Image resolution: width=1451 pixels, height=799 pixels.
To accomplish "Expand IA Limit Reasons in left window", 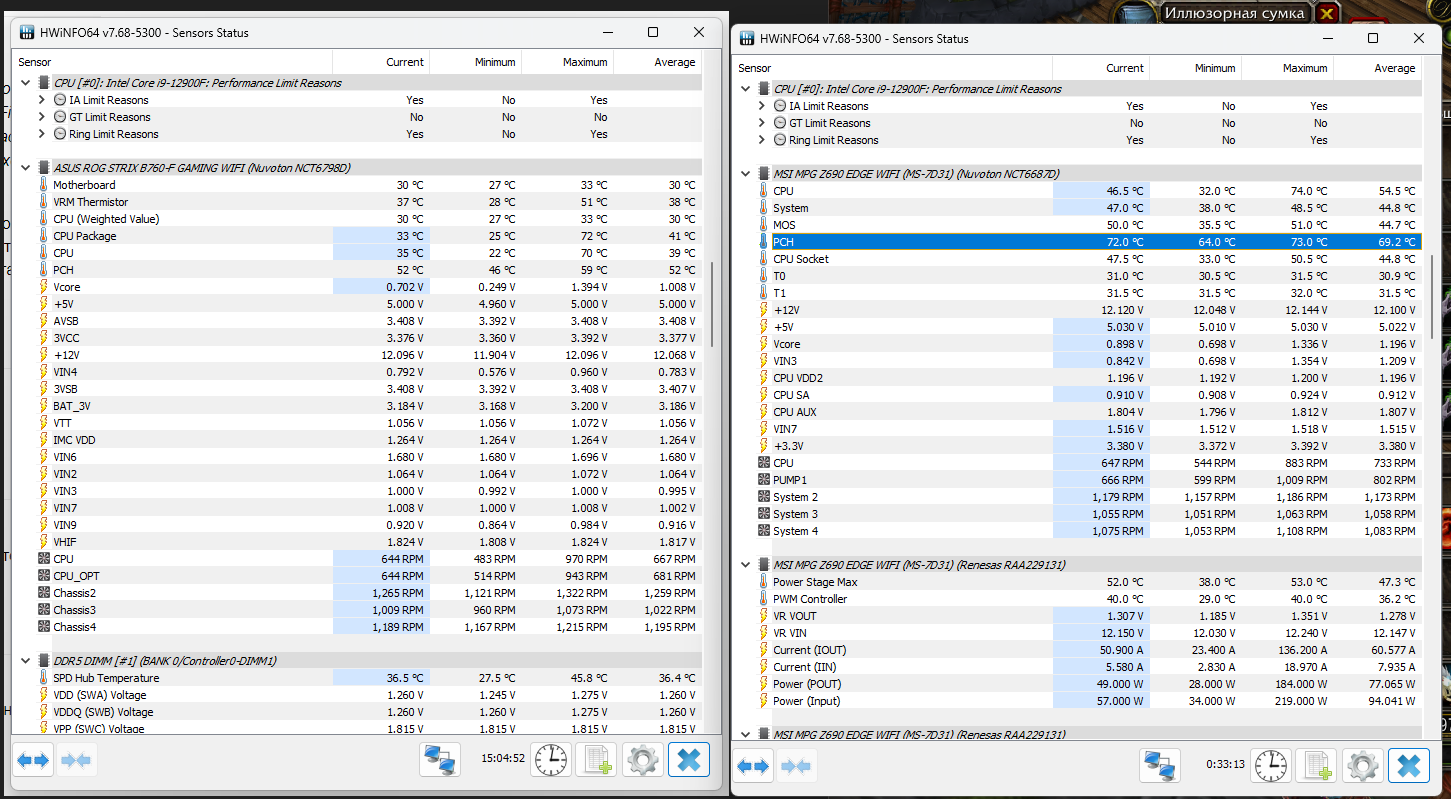I will tap(41, 100).
